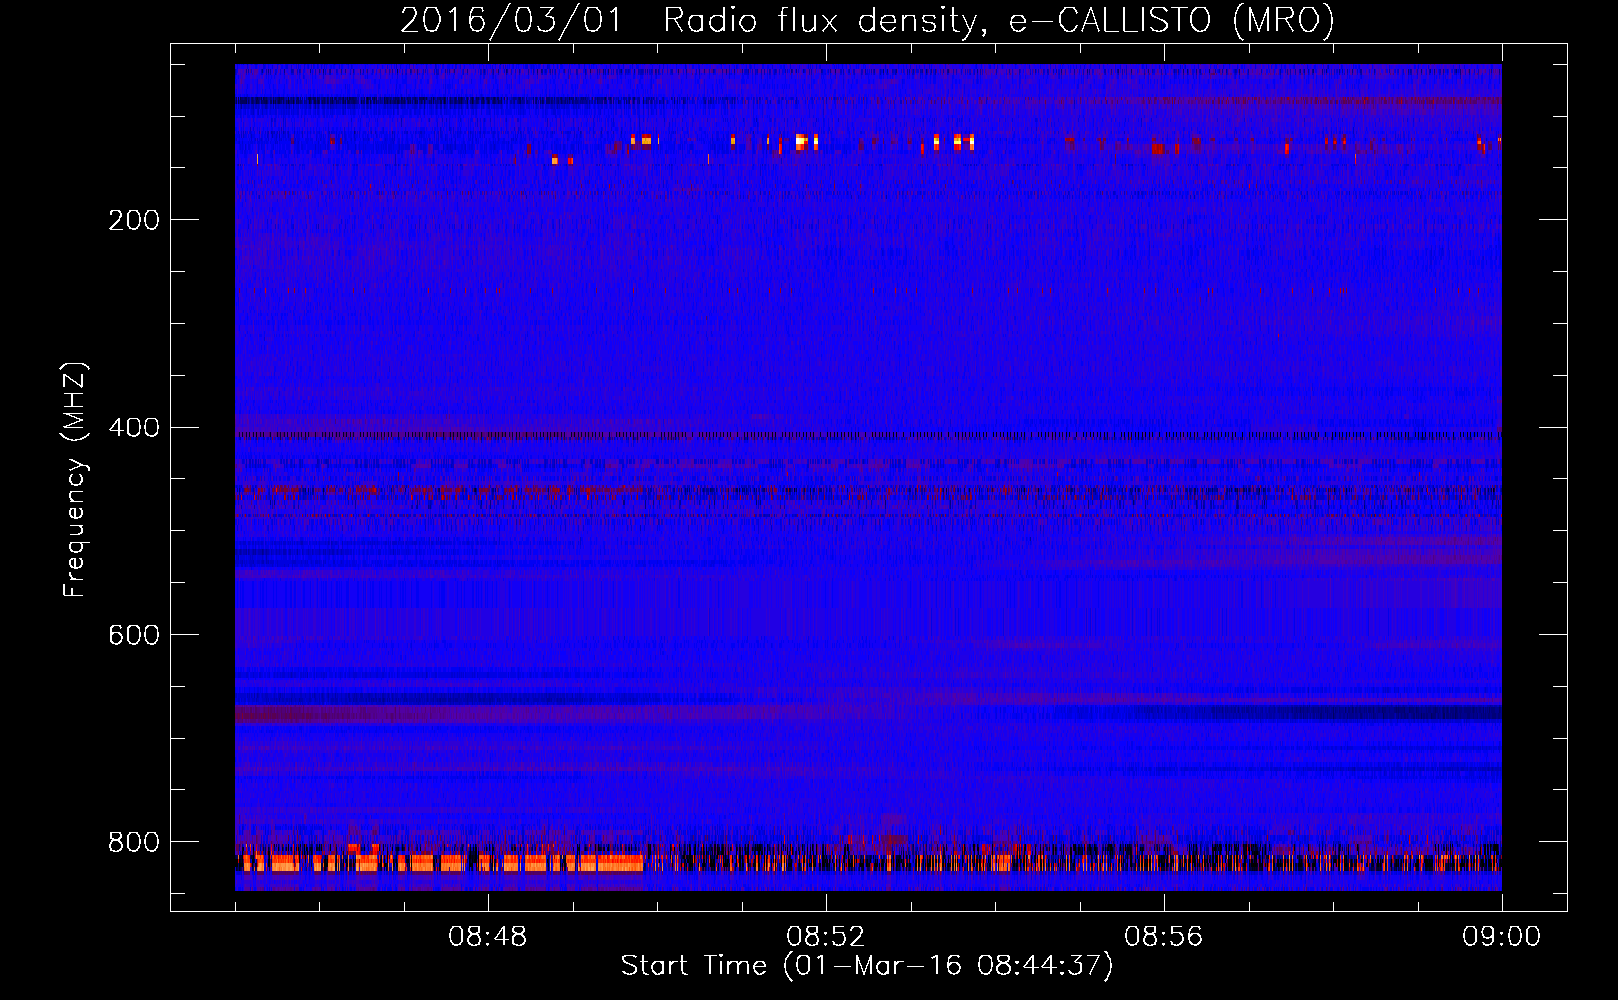Click the 09:00 time tick label
Viewport: 1618px width, 1000px height.
pyautogui.click(x=1502, y=937)
